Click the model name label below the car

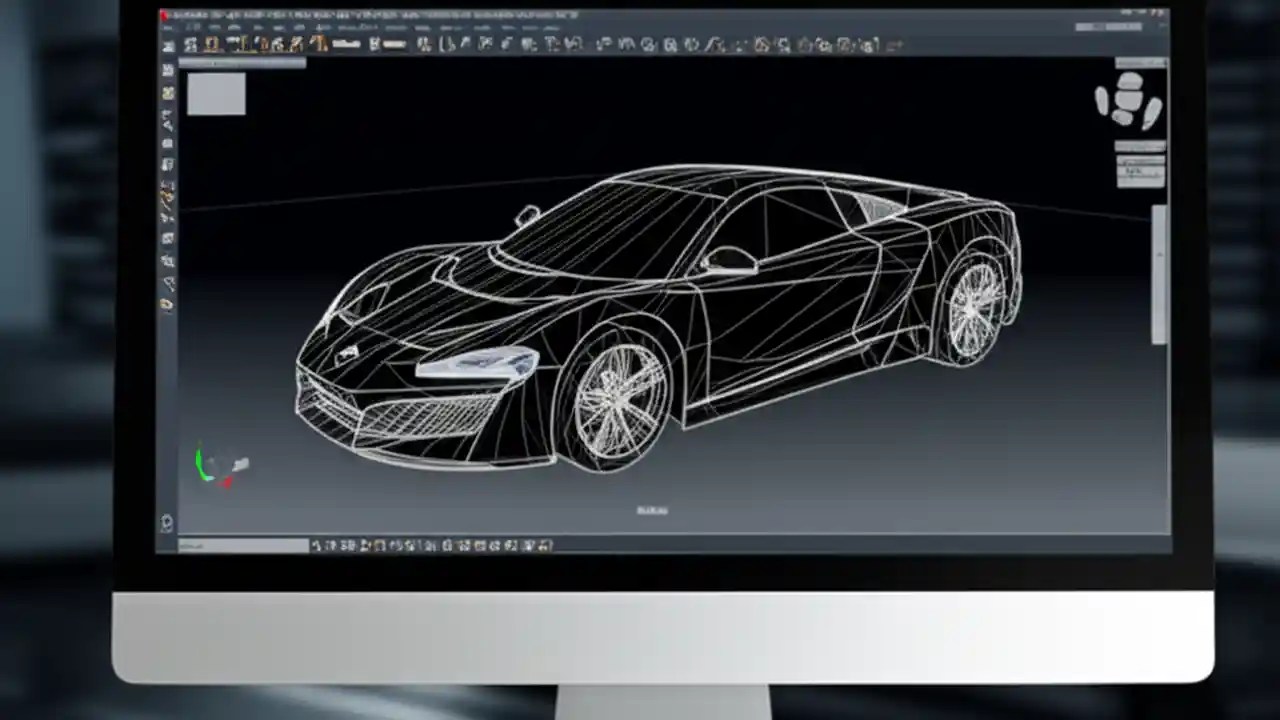(x=651, y=510)
